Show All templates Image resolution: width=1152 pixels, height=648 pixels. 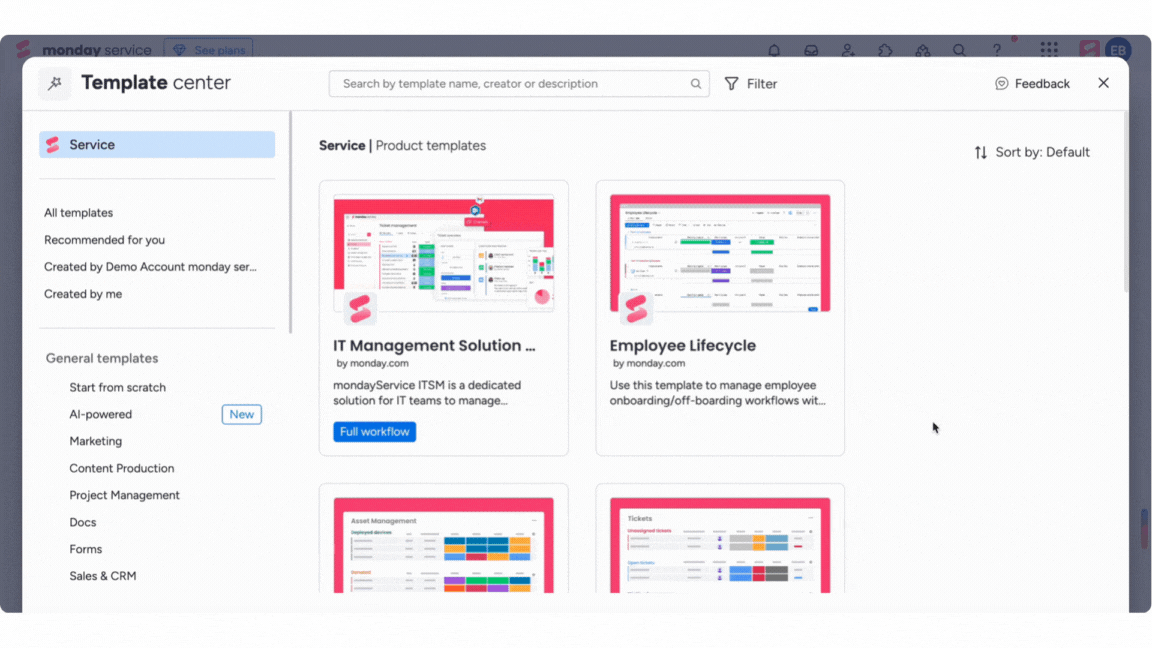pyautogui.click(x=79, y=213)
